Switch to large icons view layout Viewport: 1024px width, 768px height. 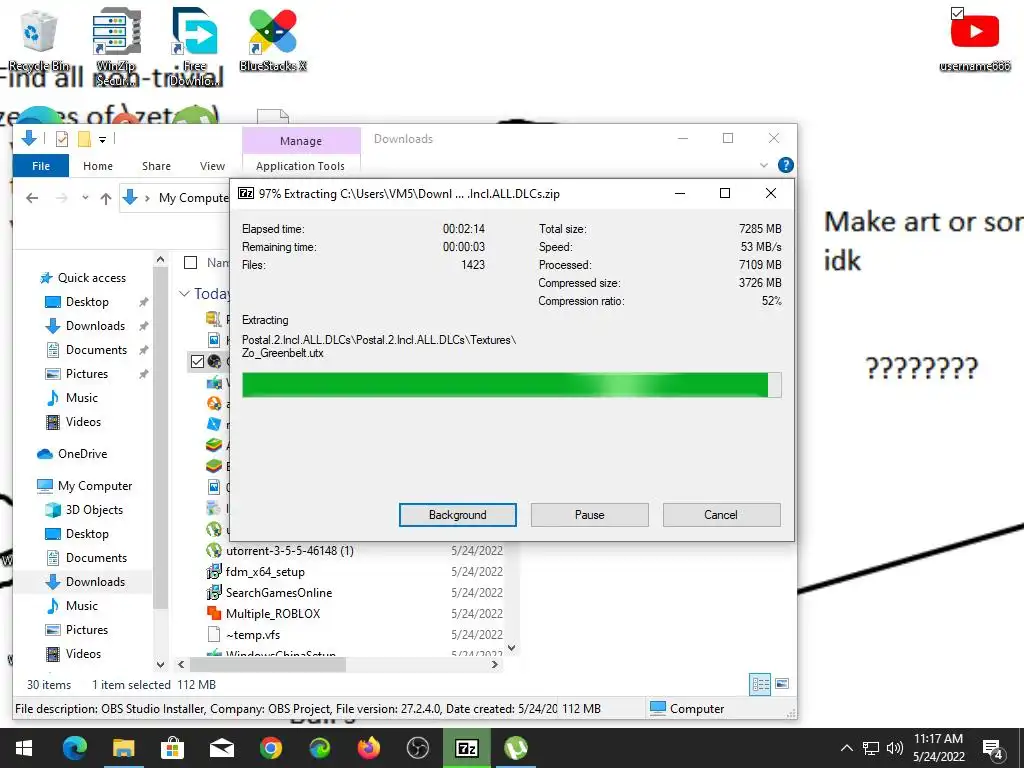click(x=782, y=684)
